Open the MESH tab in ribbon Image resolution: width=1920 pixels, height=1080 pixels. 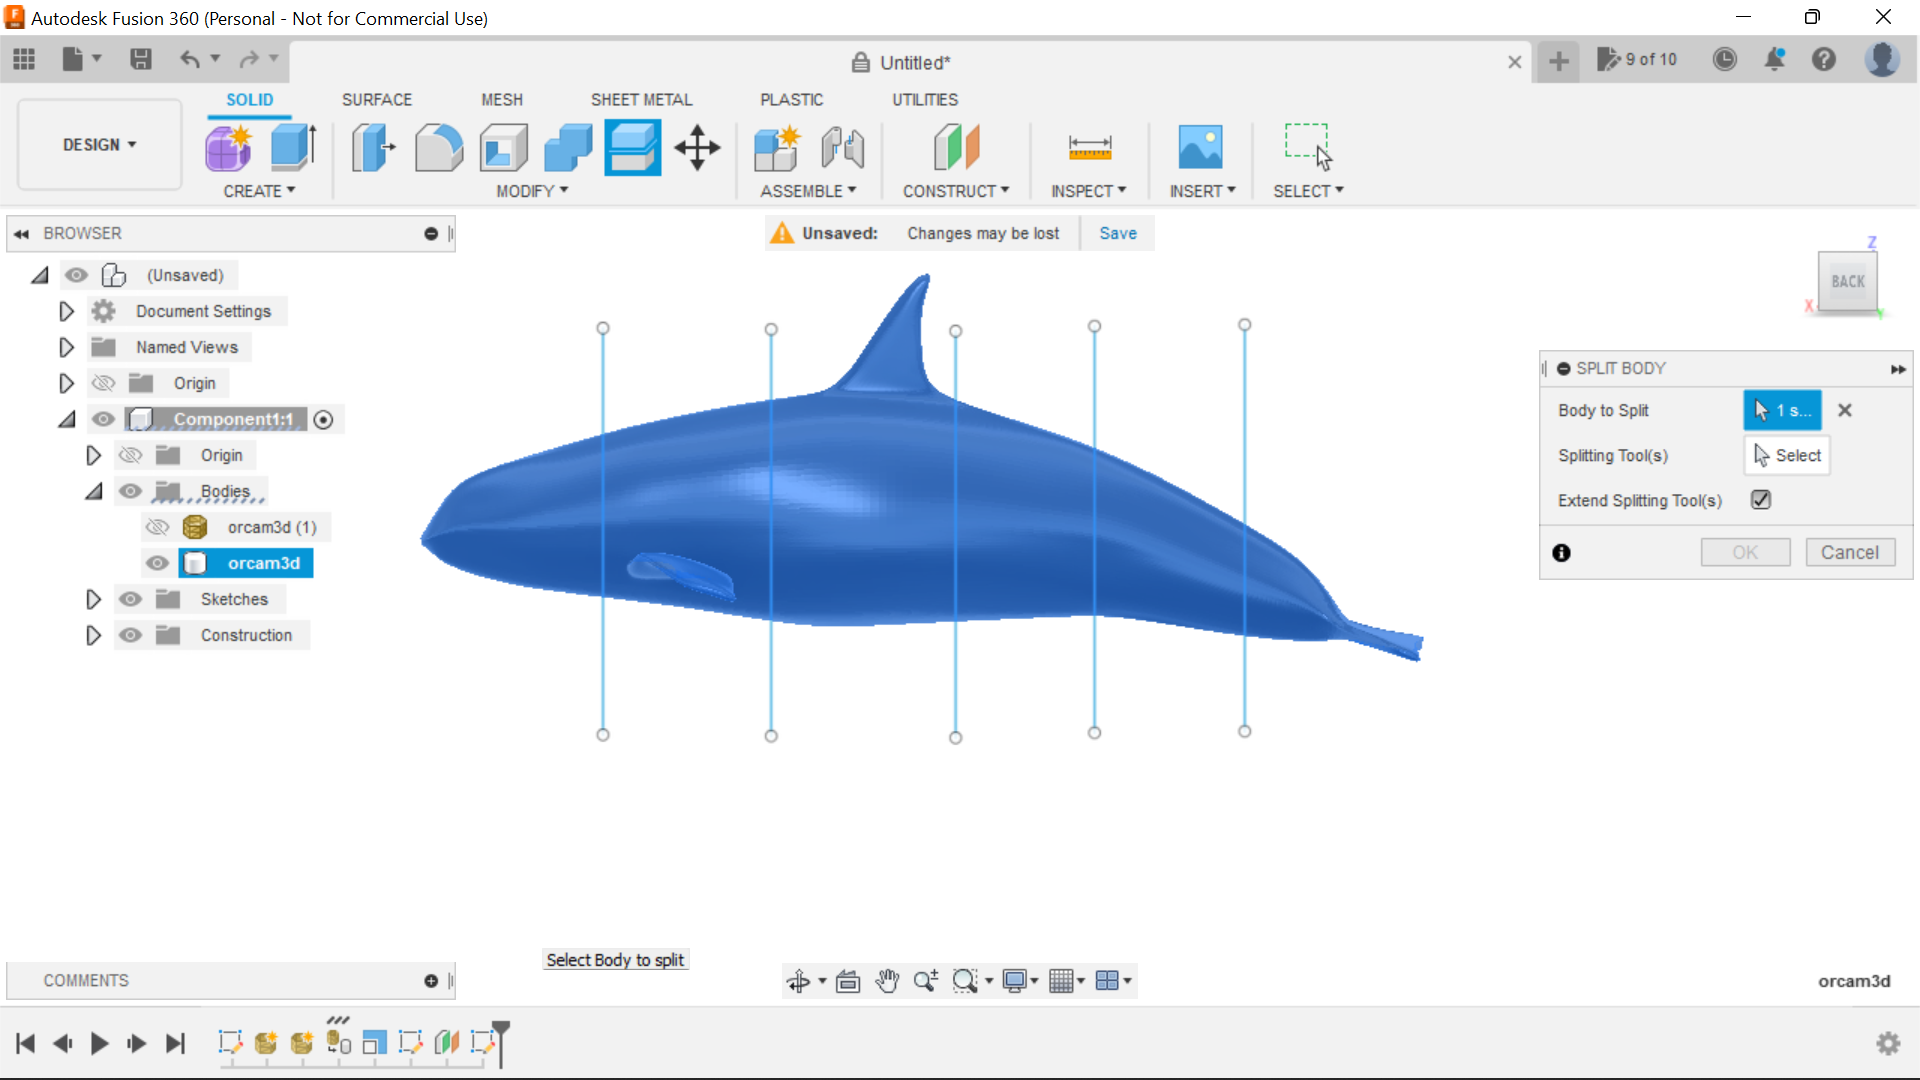click(x=502, y=99)
